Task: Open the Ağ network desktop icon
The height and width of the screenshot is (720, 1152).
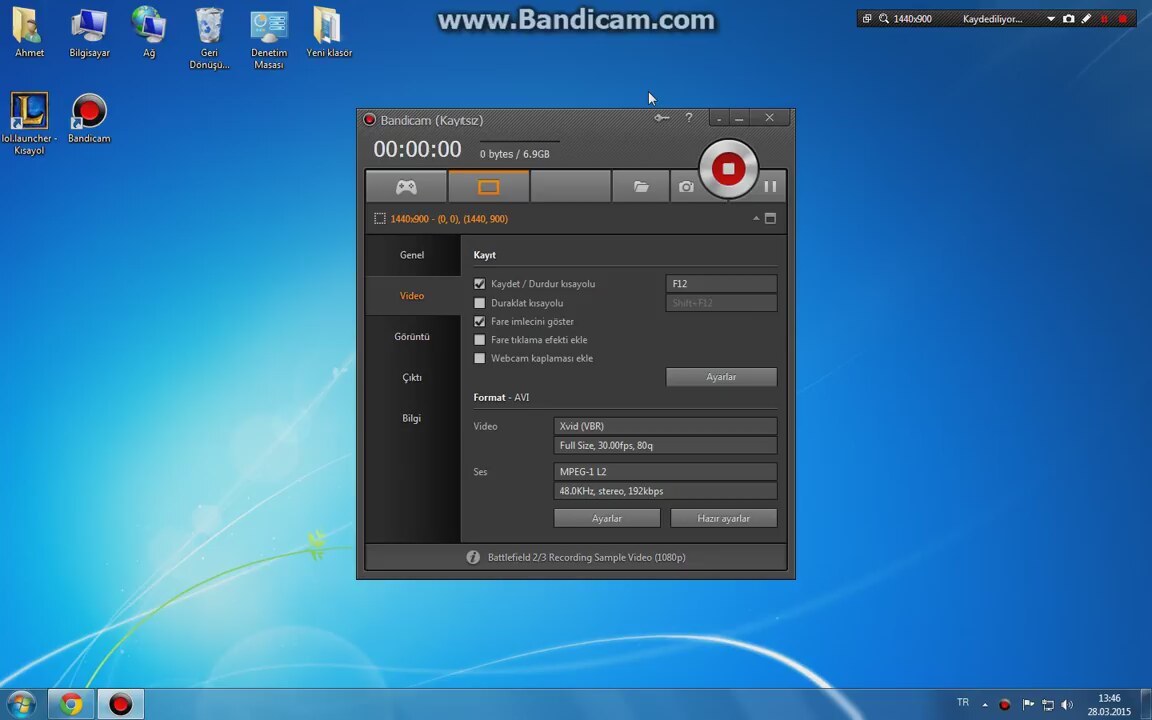Action: 149,33
